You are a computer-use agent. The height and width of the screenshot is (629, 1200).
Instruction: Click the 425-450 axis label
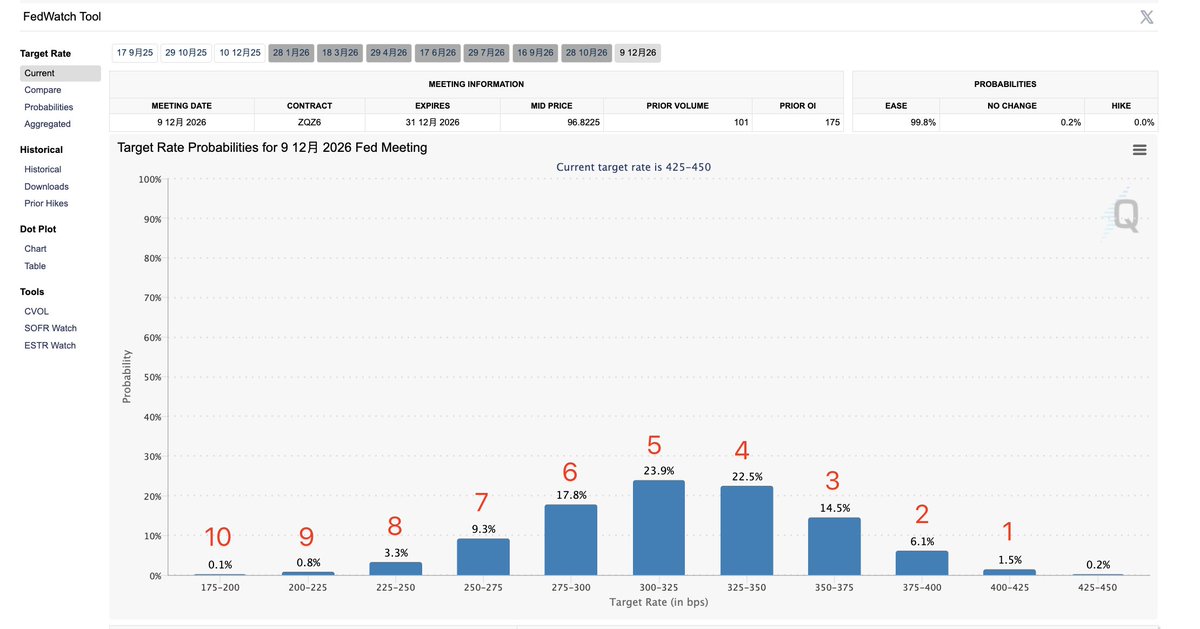click(x=1098, y=588)
